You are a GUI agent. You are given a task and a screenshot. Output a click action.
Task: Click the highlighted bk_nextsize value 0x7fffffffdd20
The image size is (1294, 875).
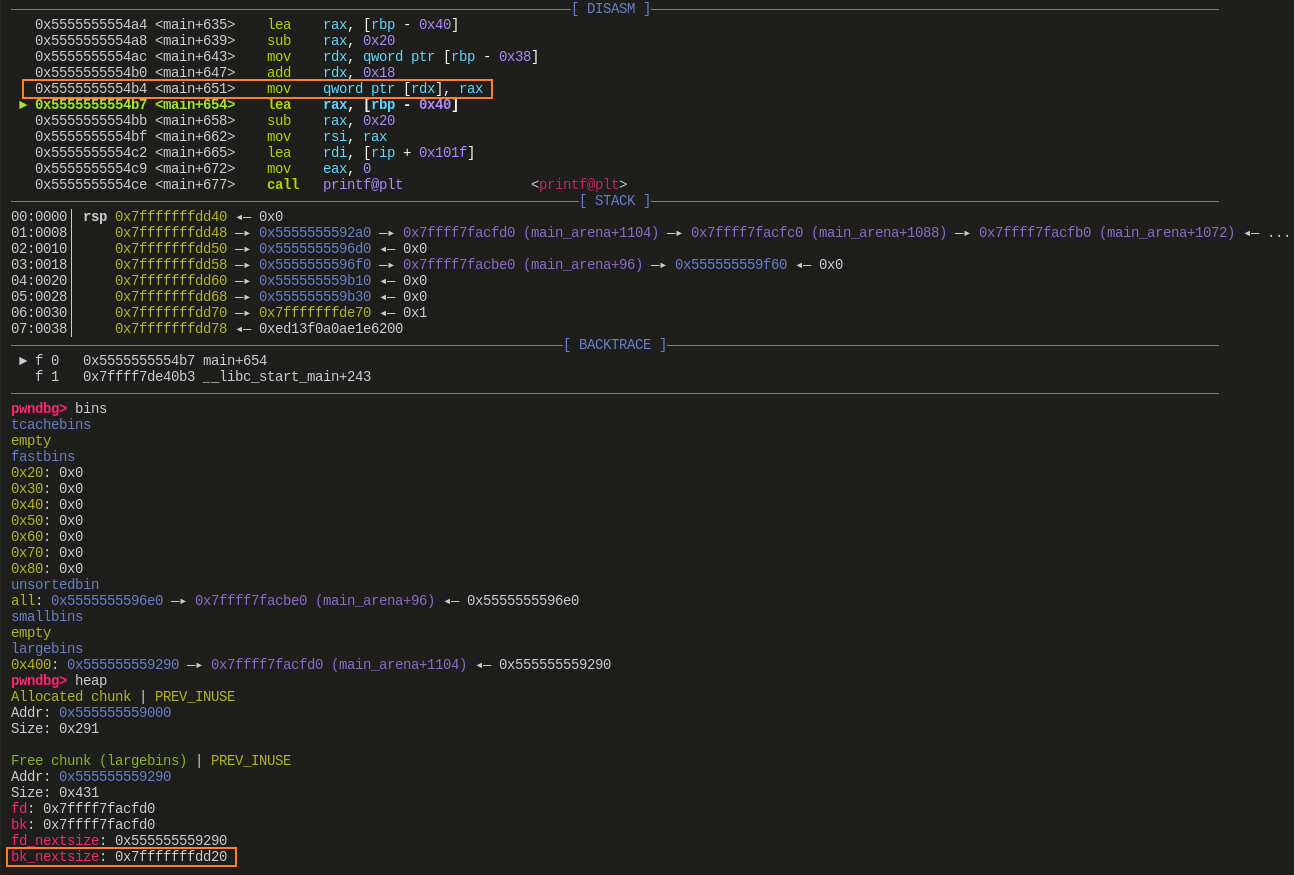(x=171, y=857)
